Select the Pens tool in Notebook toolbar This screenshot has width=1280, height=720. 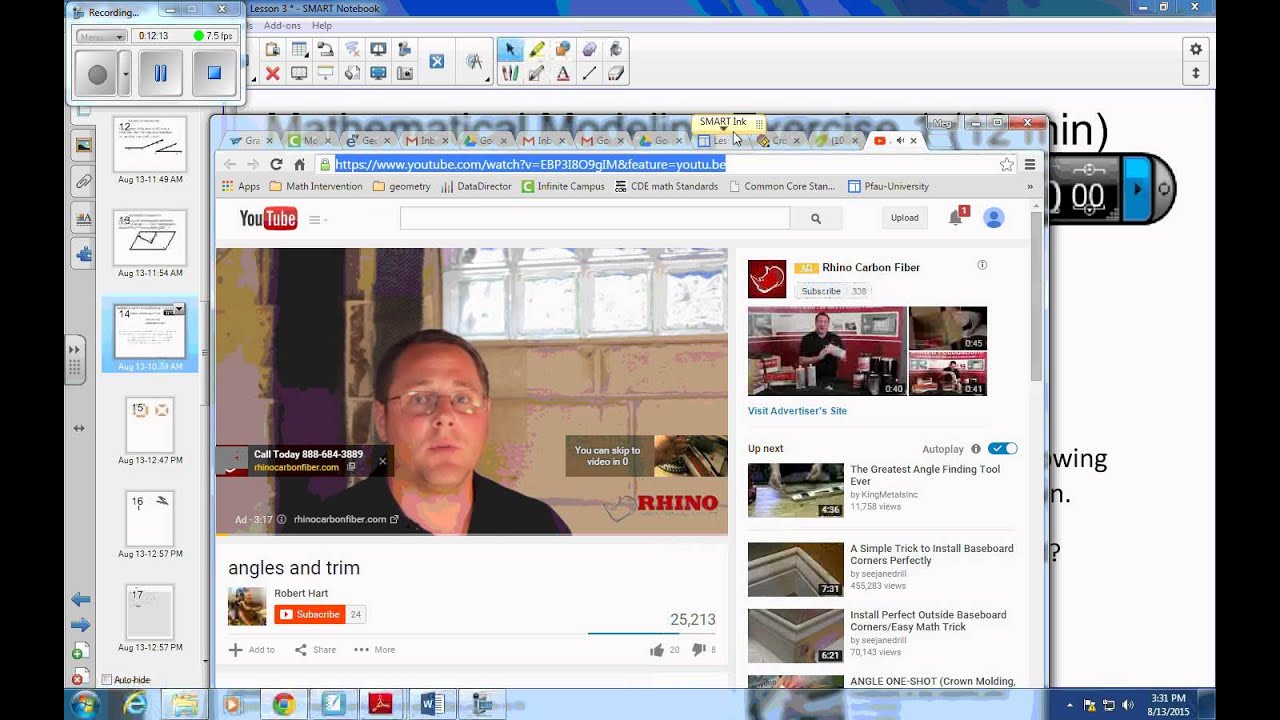[x=510, y=73]
